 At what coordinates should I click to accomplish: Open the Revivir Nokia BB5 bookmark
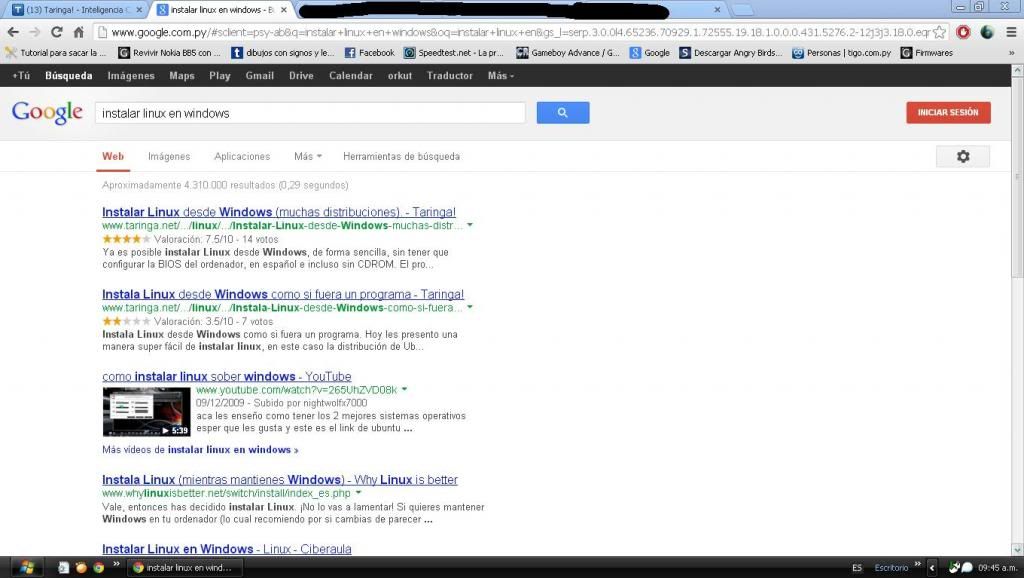coord(169,53)
